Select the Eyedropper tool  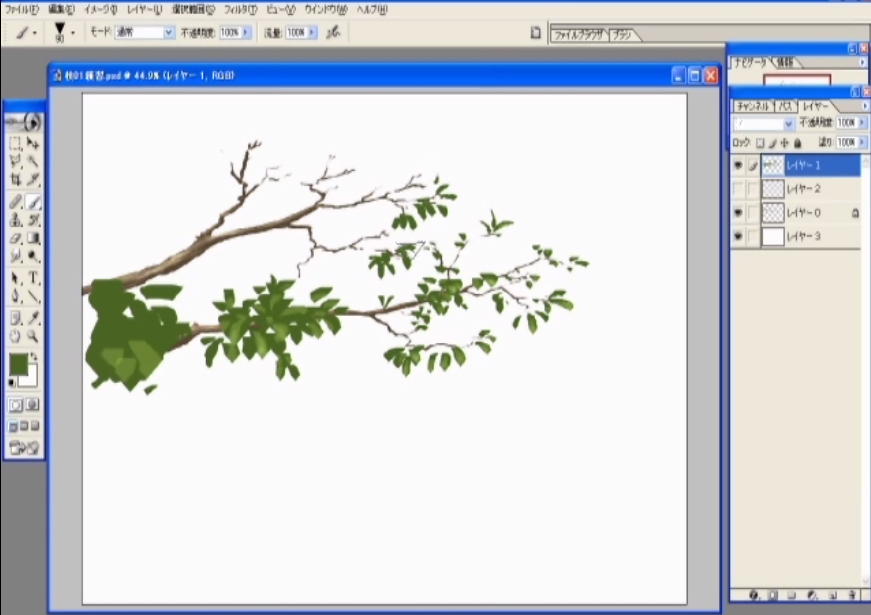coord(33,318)
